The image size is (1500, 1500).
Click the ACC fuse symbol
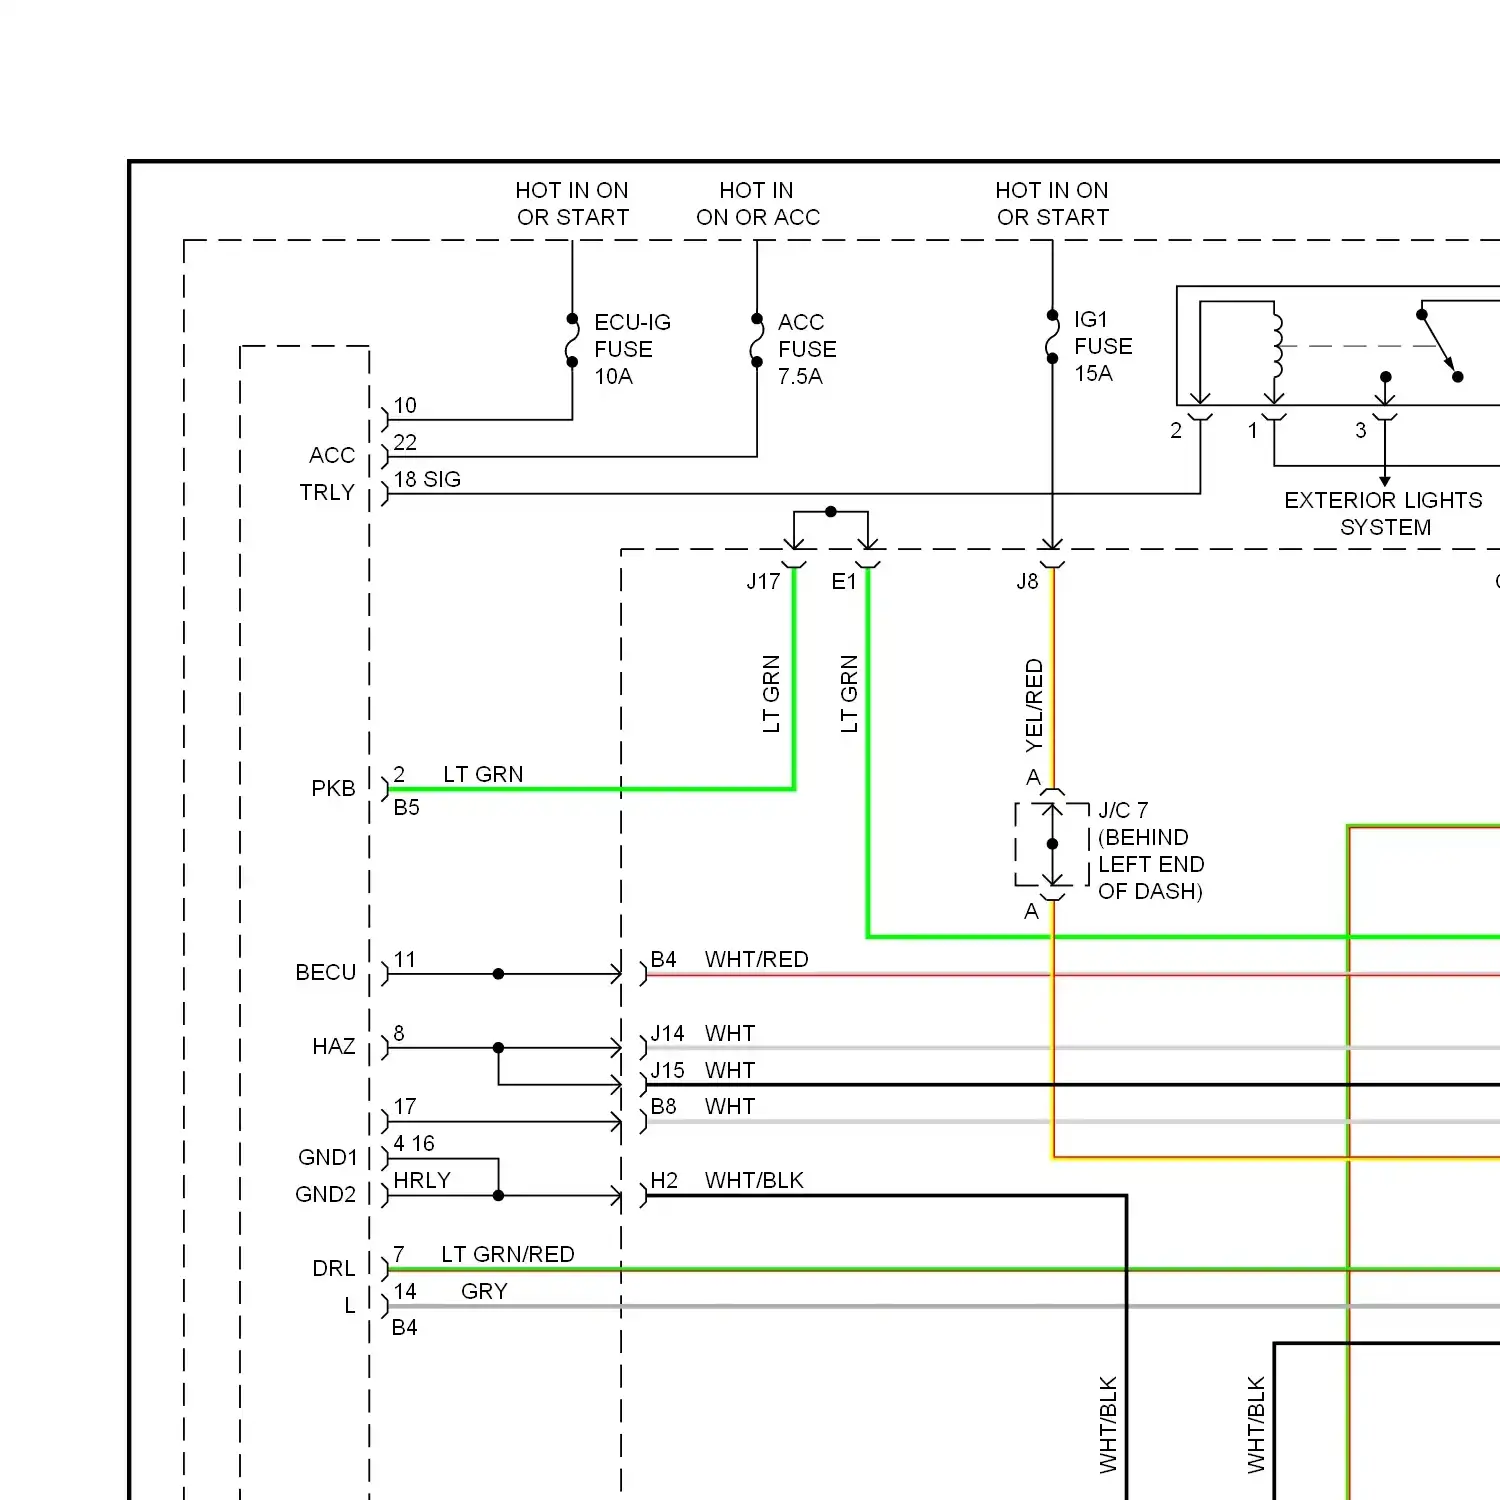tap(757, 340)
